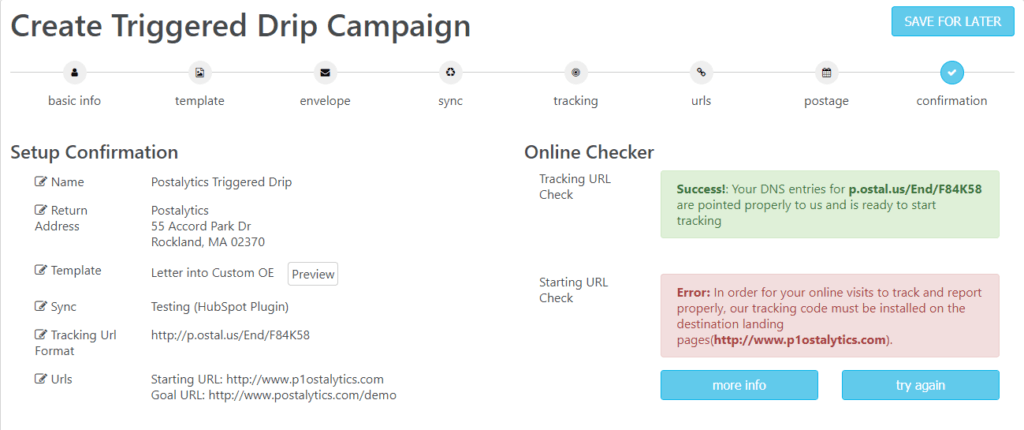Select the tracking step label
The image size is (1024, 430).
pyautogui.click(x=575, y=101)
